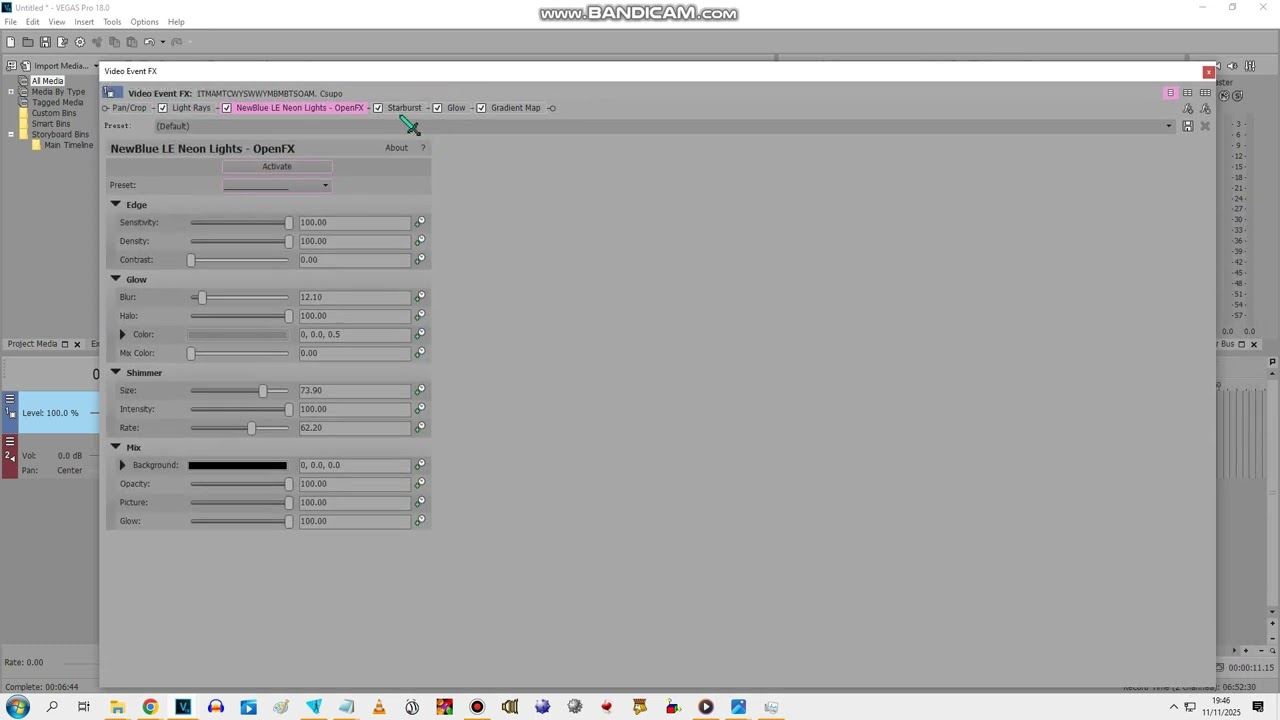Click the Blur slider handle
This screenshot has height=720, width=1280.
(202, 297)
